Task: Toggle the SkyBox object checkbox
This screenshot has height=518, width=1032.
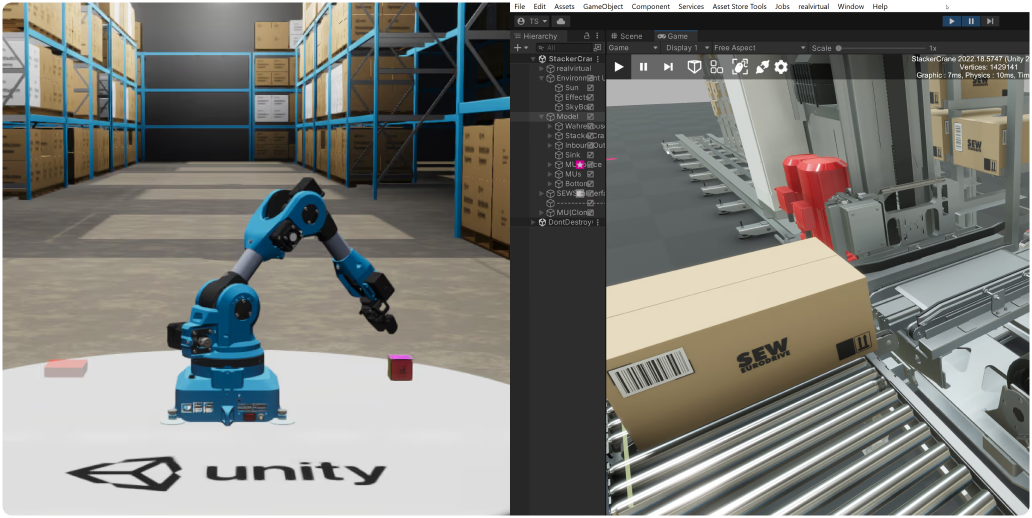Action: click(590, 107)
